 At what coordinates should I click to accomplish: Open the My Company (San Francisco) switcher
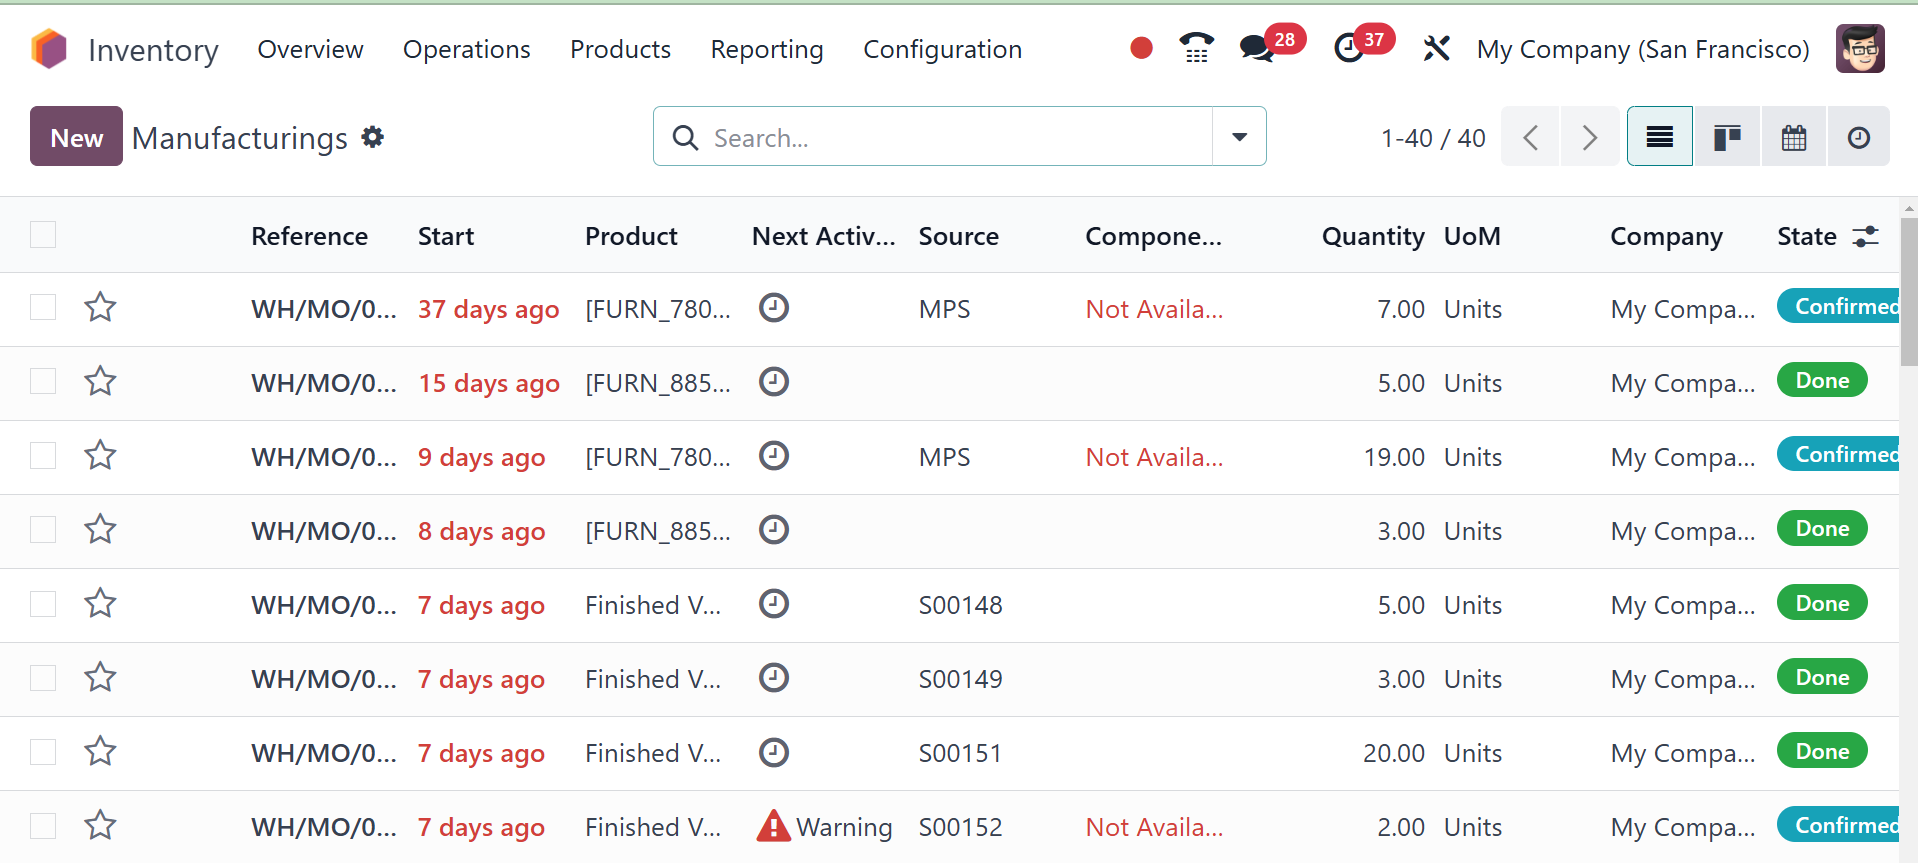point(1642,49)
